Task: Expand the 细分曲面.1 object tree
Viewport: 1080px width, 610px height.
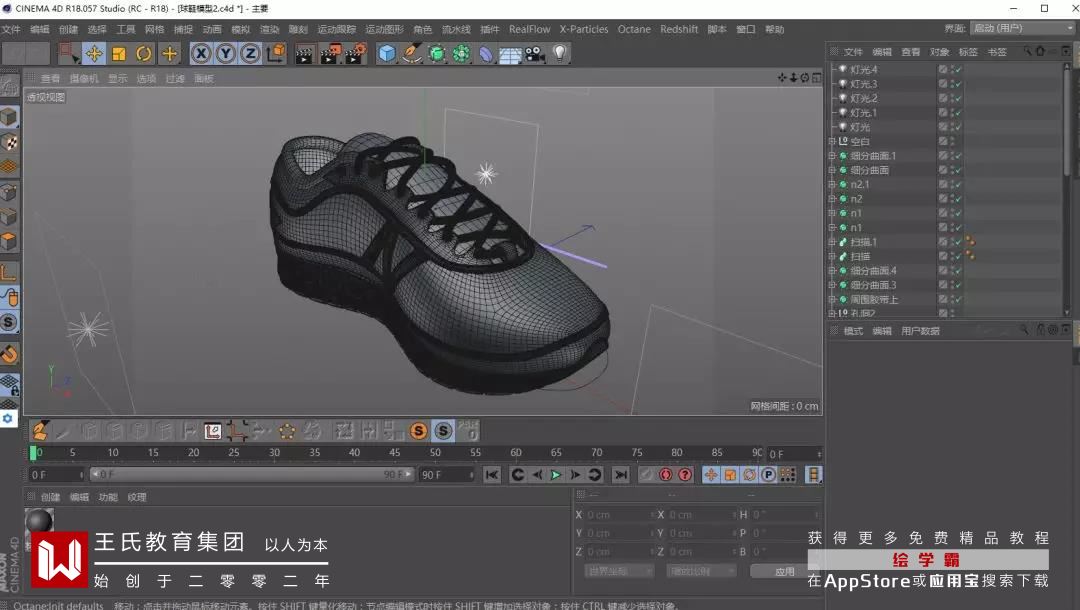Action: pyautogui.click(x=831, y=156)
